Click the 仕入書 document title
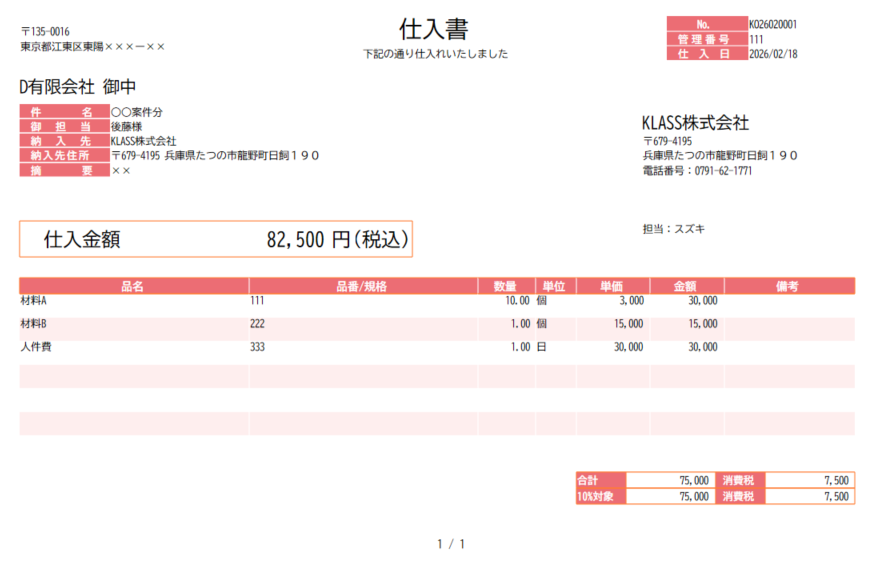 point(434,28)
